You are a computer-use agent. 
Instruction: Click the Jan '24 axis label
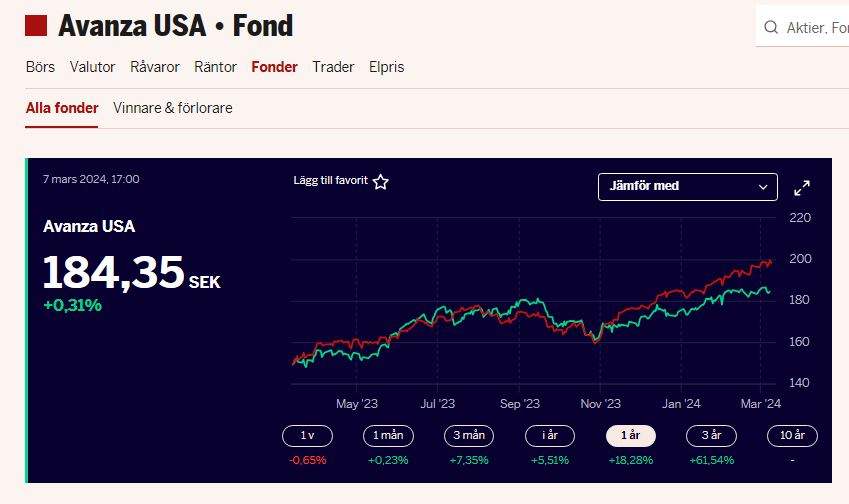tap(681, 404)
